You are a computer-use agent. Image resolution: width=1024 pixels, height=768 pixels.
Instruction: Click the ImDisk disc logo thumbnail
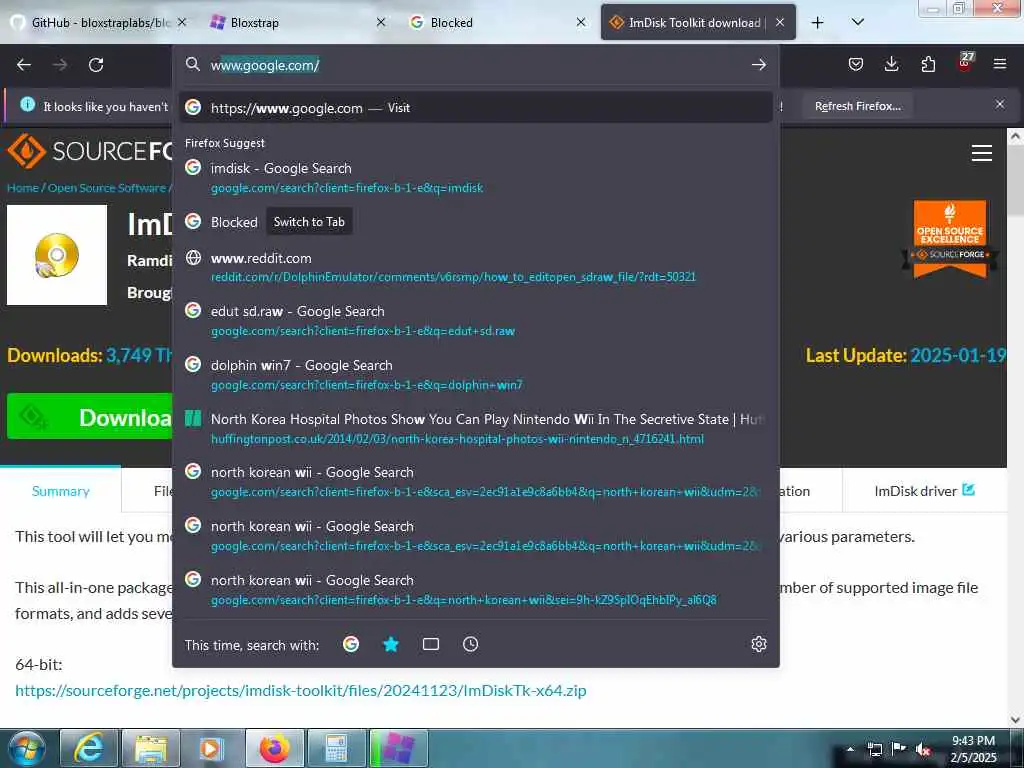[57, 255]
